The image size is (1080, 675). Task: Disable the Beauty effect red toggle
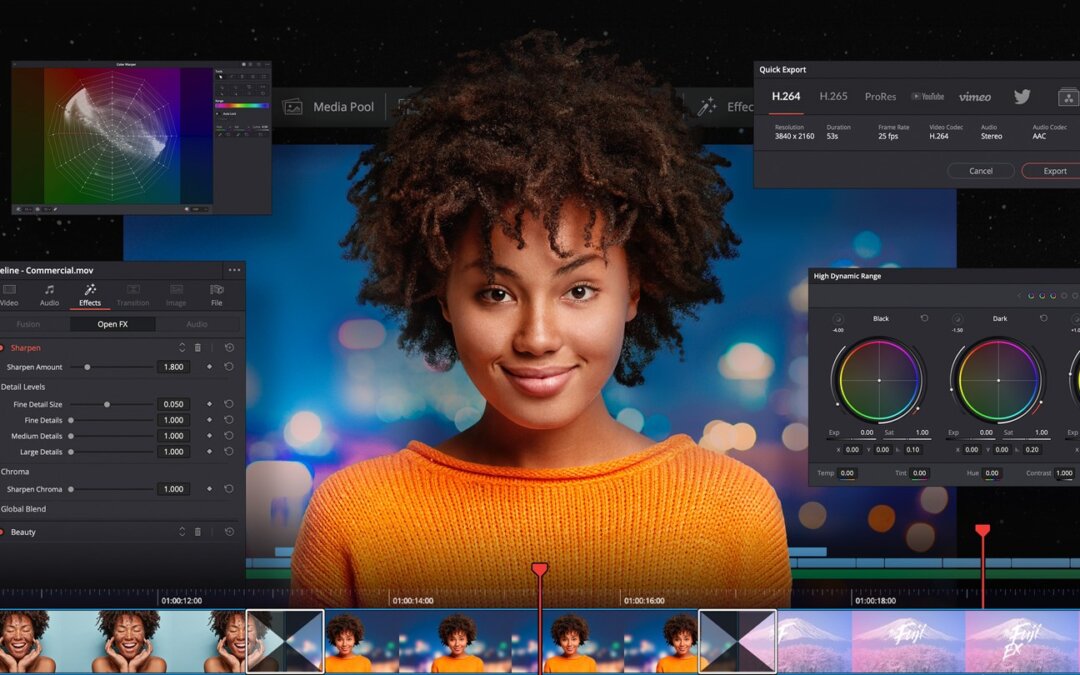click(2, 532)
